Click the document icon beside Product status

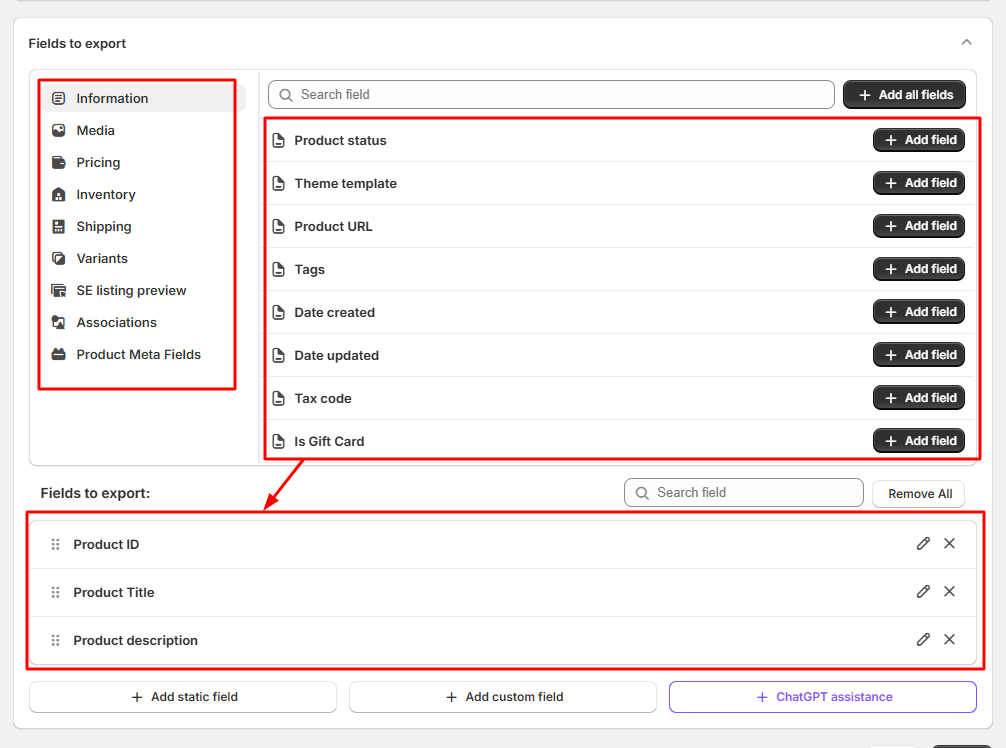278,140
